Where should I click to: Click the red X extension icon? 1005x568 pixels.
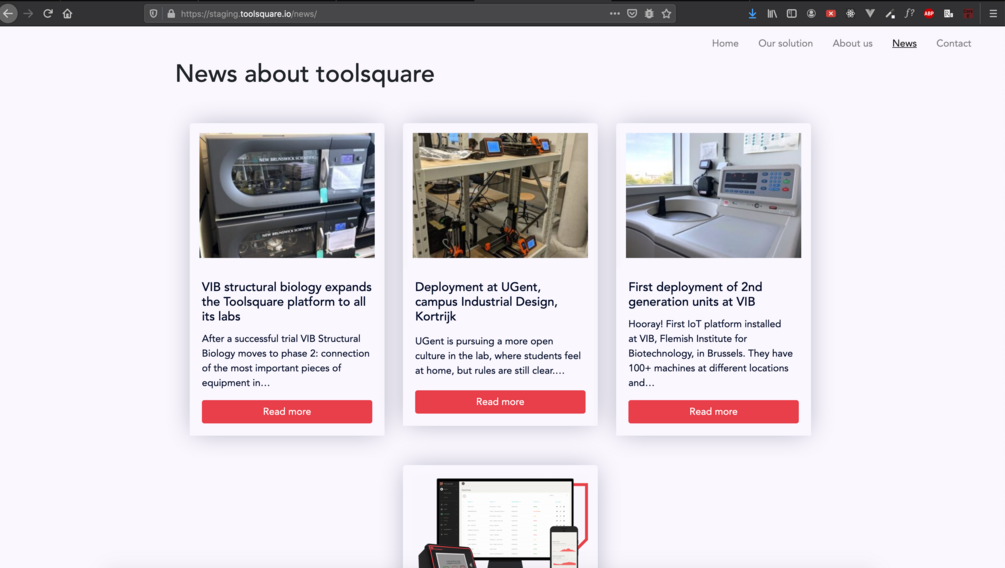point(831,13)
